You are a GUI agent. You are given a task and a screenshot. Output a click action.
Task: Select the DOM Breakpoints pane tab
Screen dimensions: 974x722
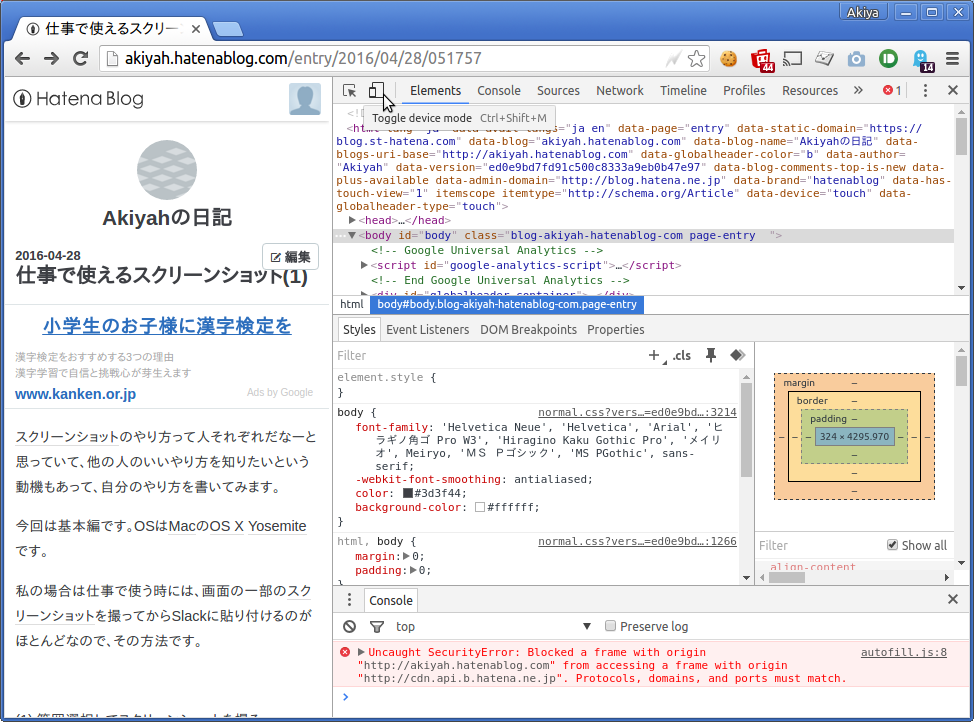(529, 329)
